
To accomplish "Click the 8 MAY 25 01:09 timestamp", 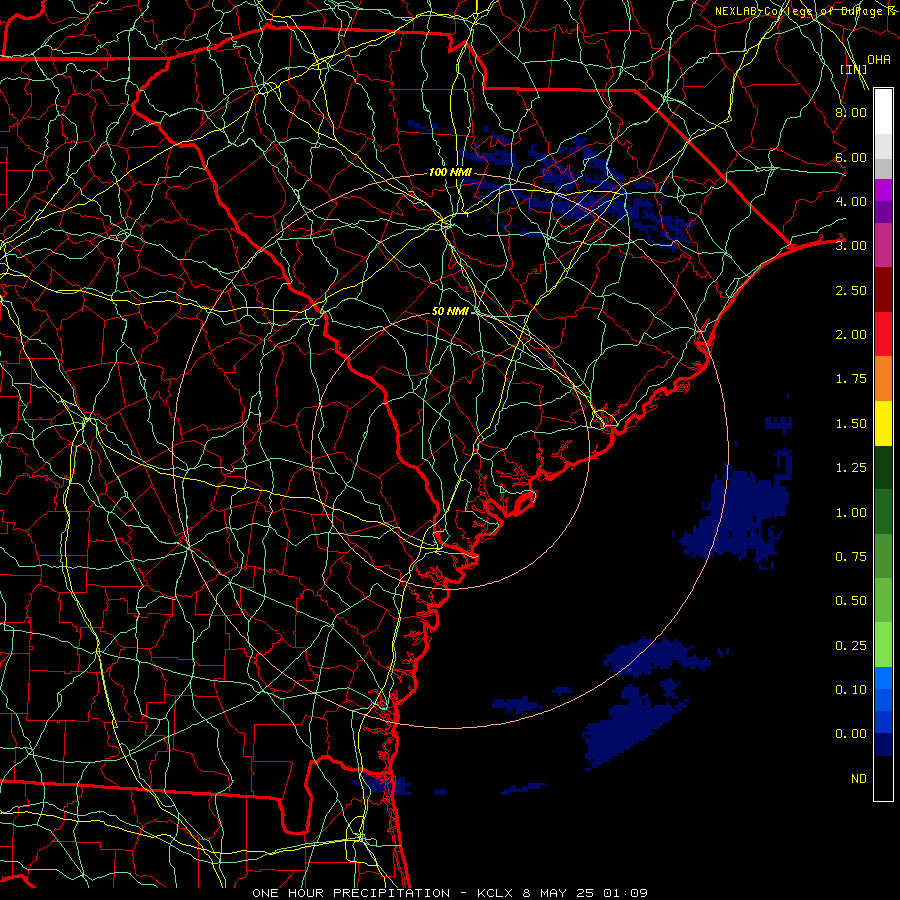I will click(x=585, y=893).
